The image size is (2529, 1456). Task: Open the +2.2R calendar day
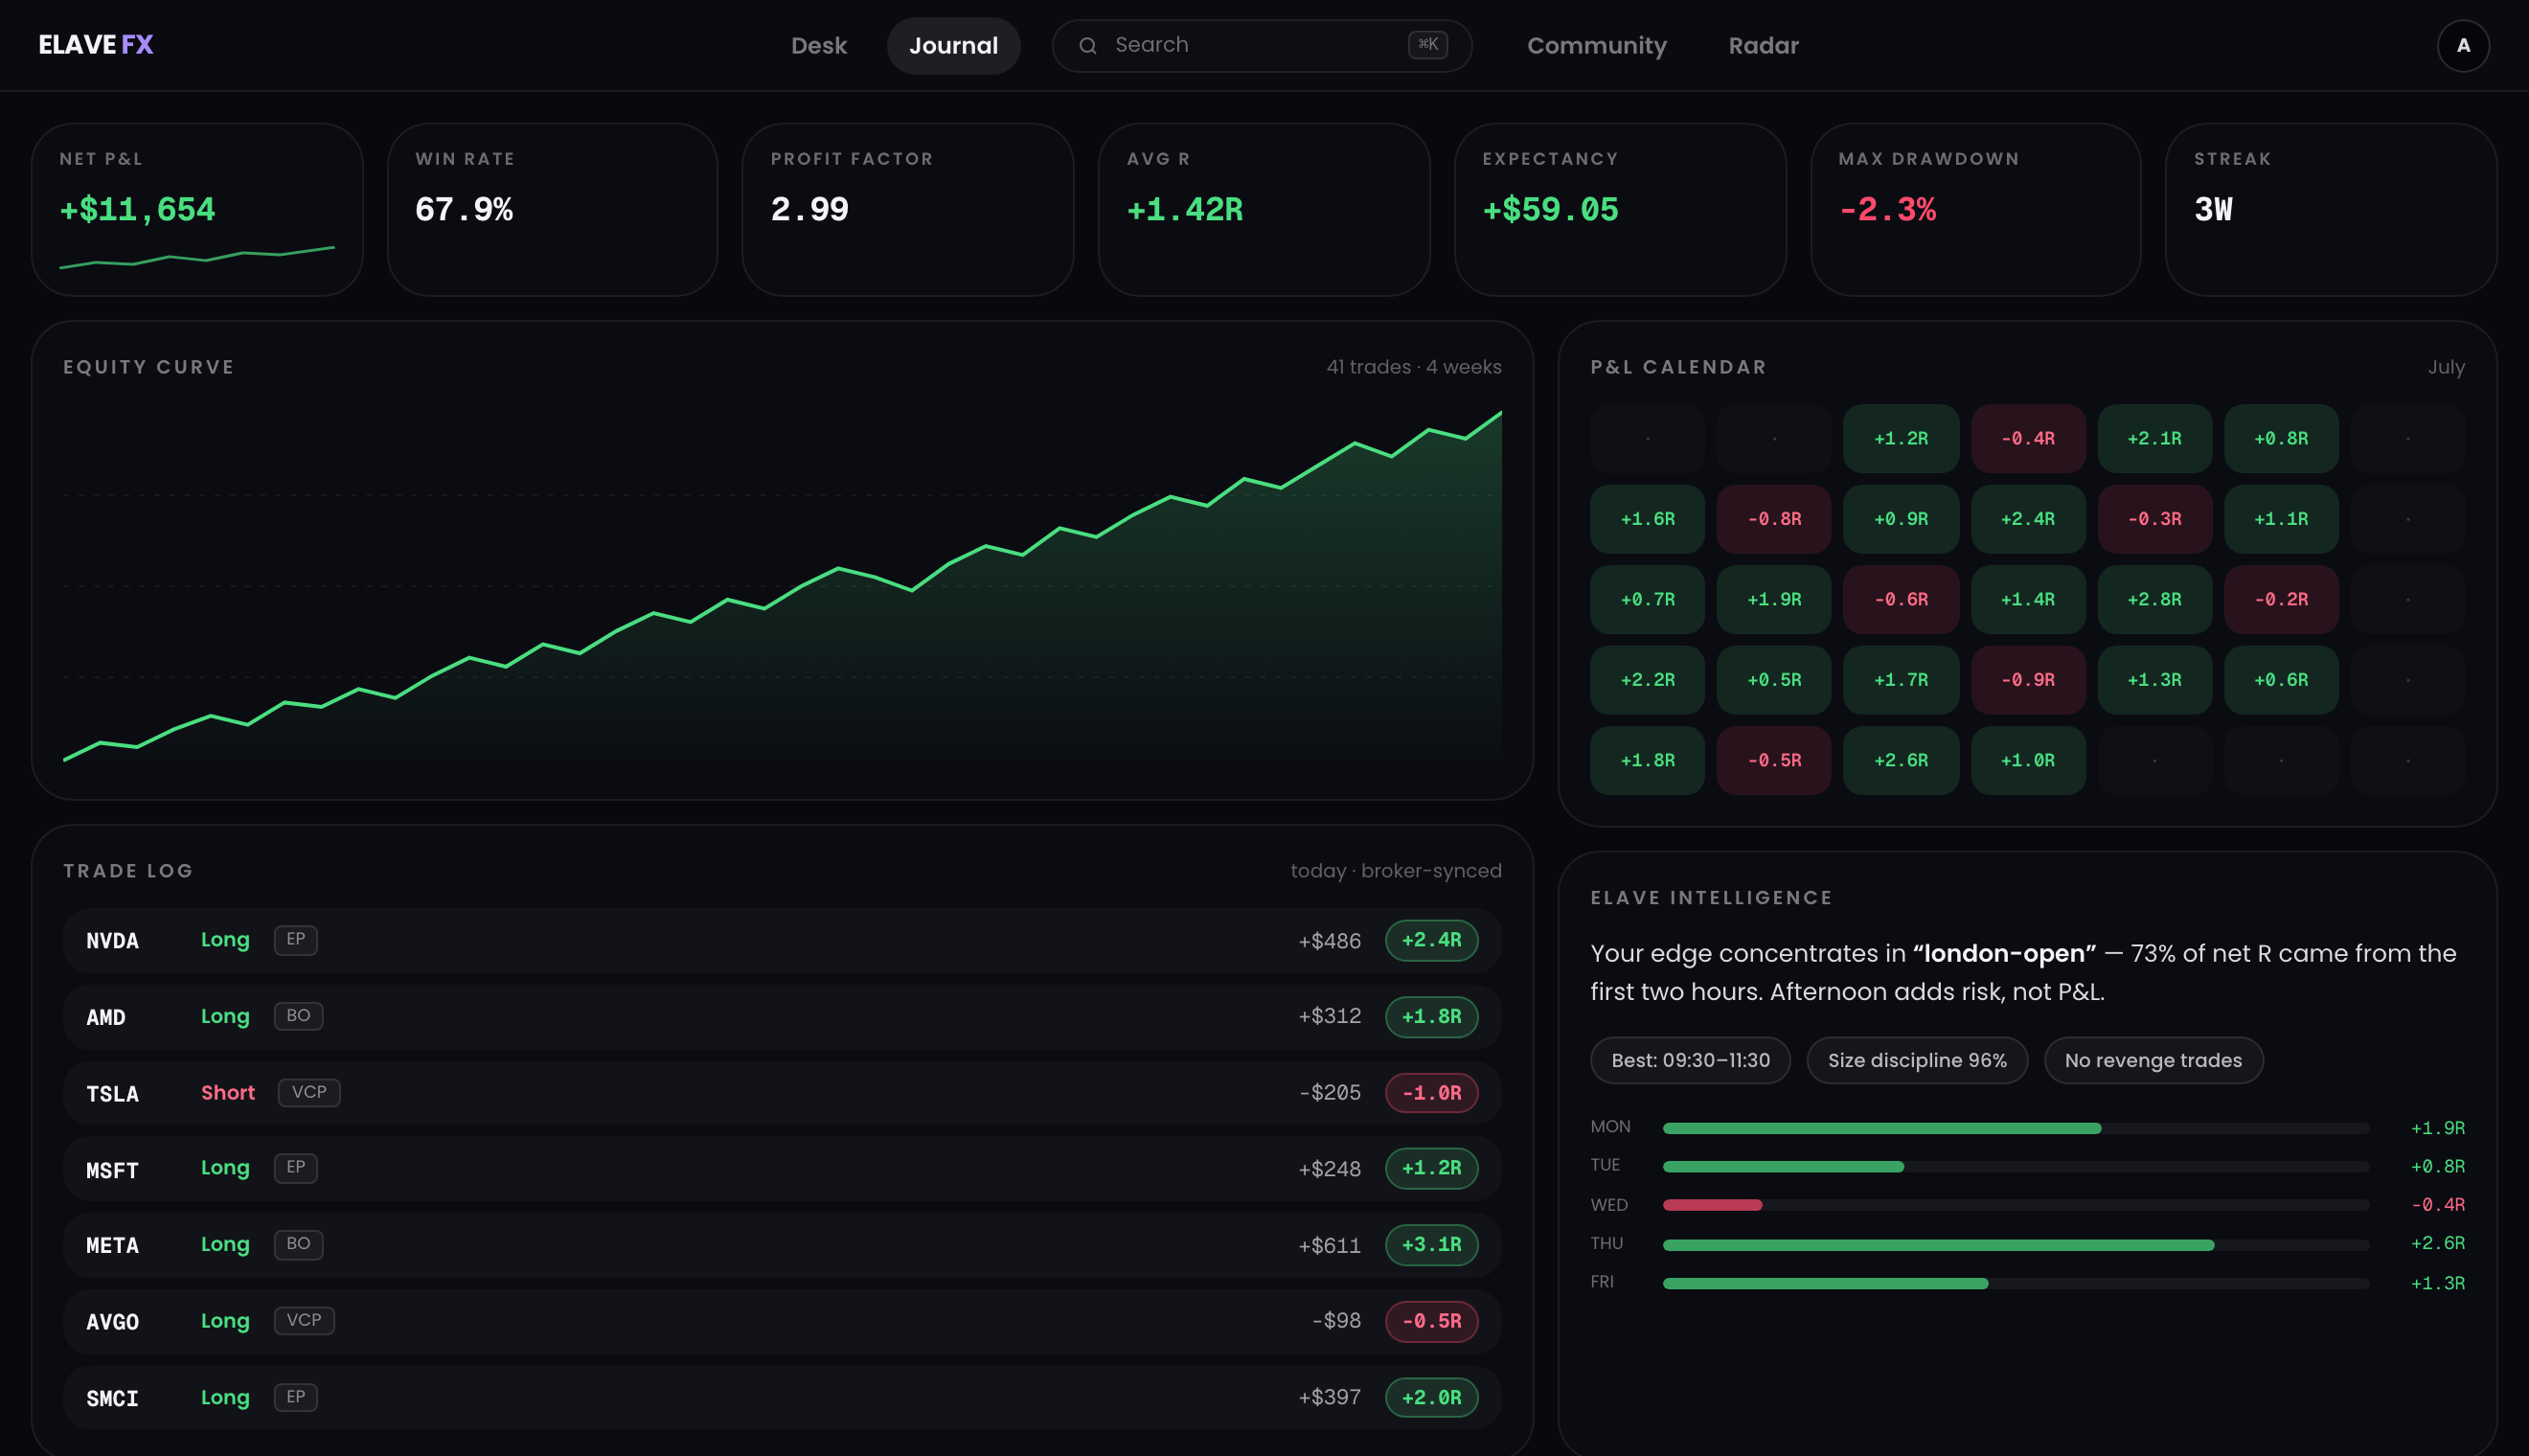pyautogui.click(x=1647, y=680)
